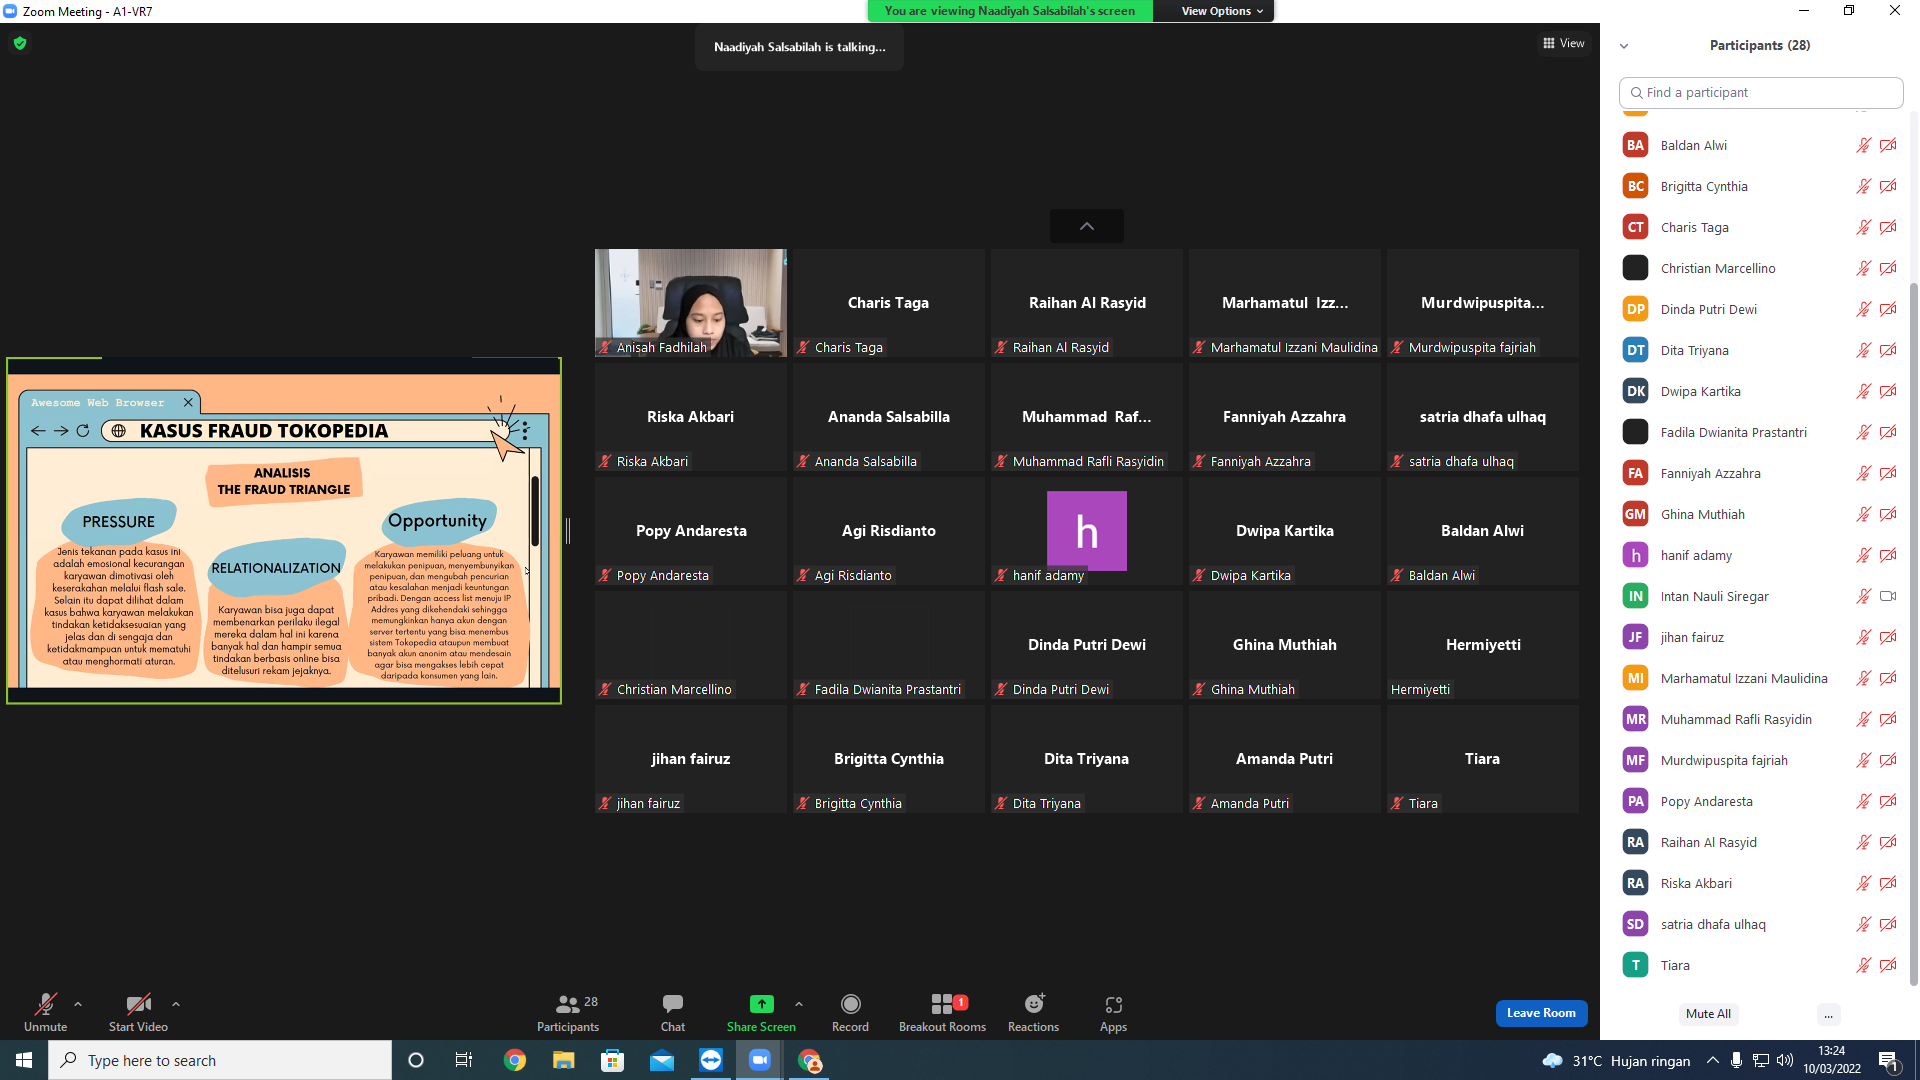
Task: Toggle Brigitta Cynthia's microphone in participant list
Action: [x=1864, y=186]
